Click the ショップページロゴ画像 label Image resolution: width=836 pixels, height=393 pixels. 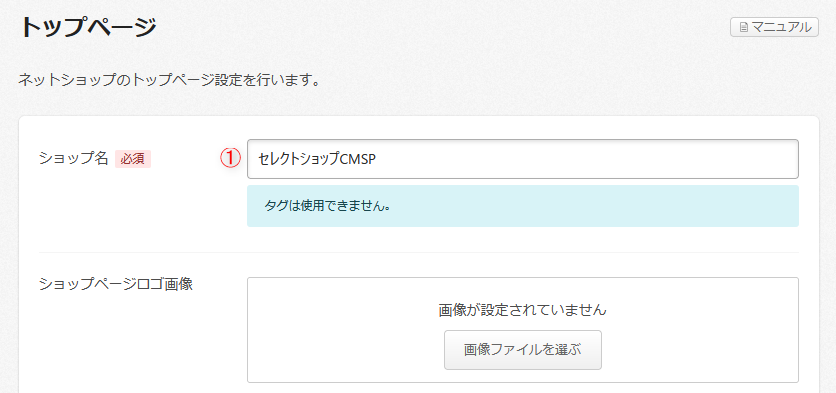(116, 284)
